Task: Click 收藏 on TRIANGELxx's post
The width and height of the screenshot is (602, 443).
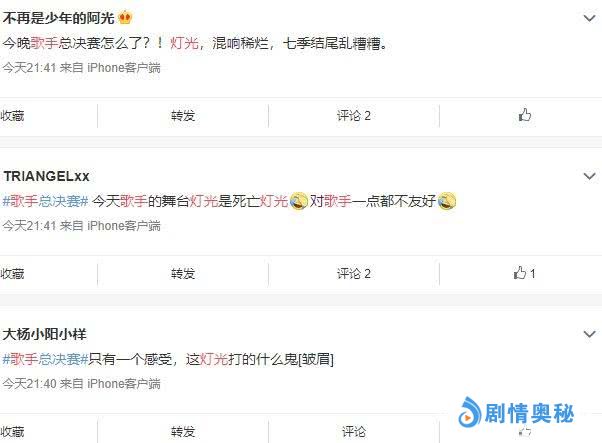Action: point(12,274)
